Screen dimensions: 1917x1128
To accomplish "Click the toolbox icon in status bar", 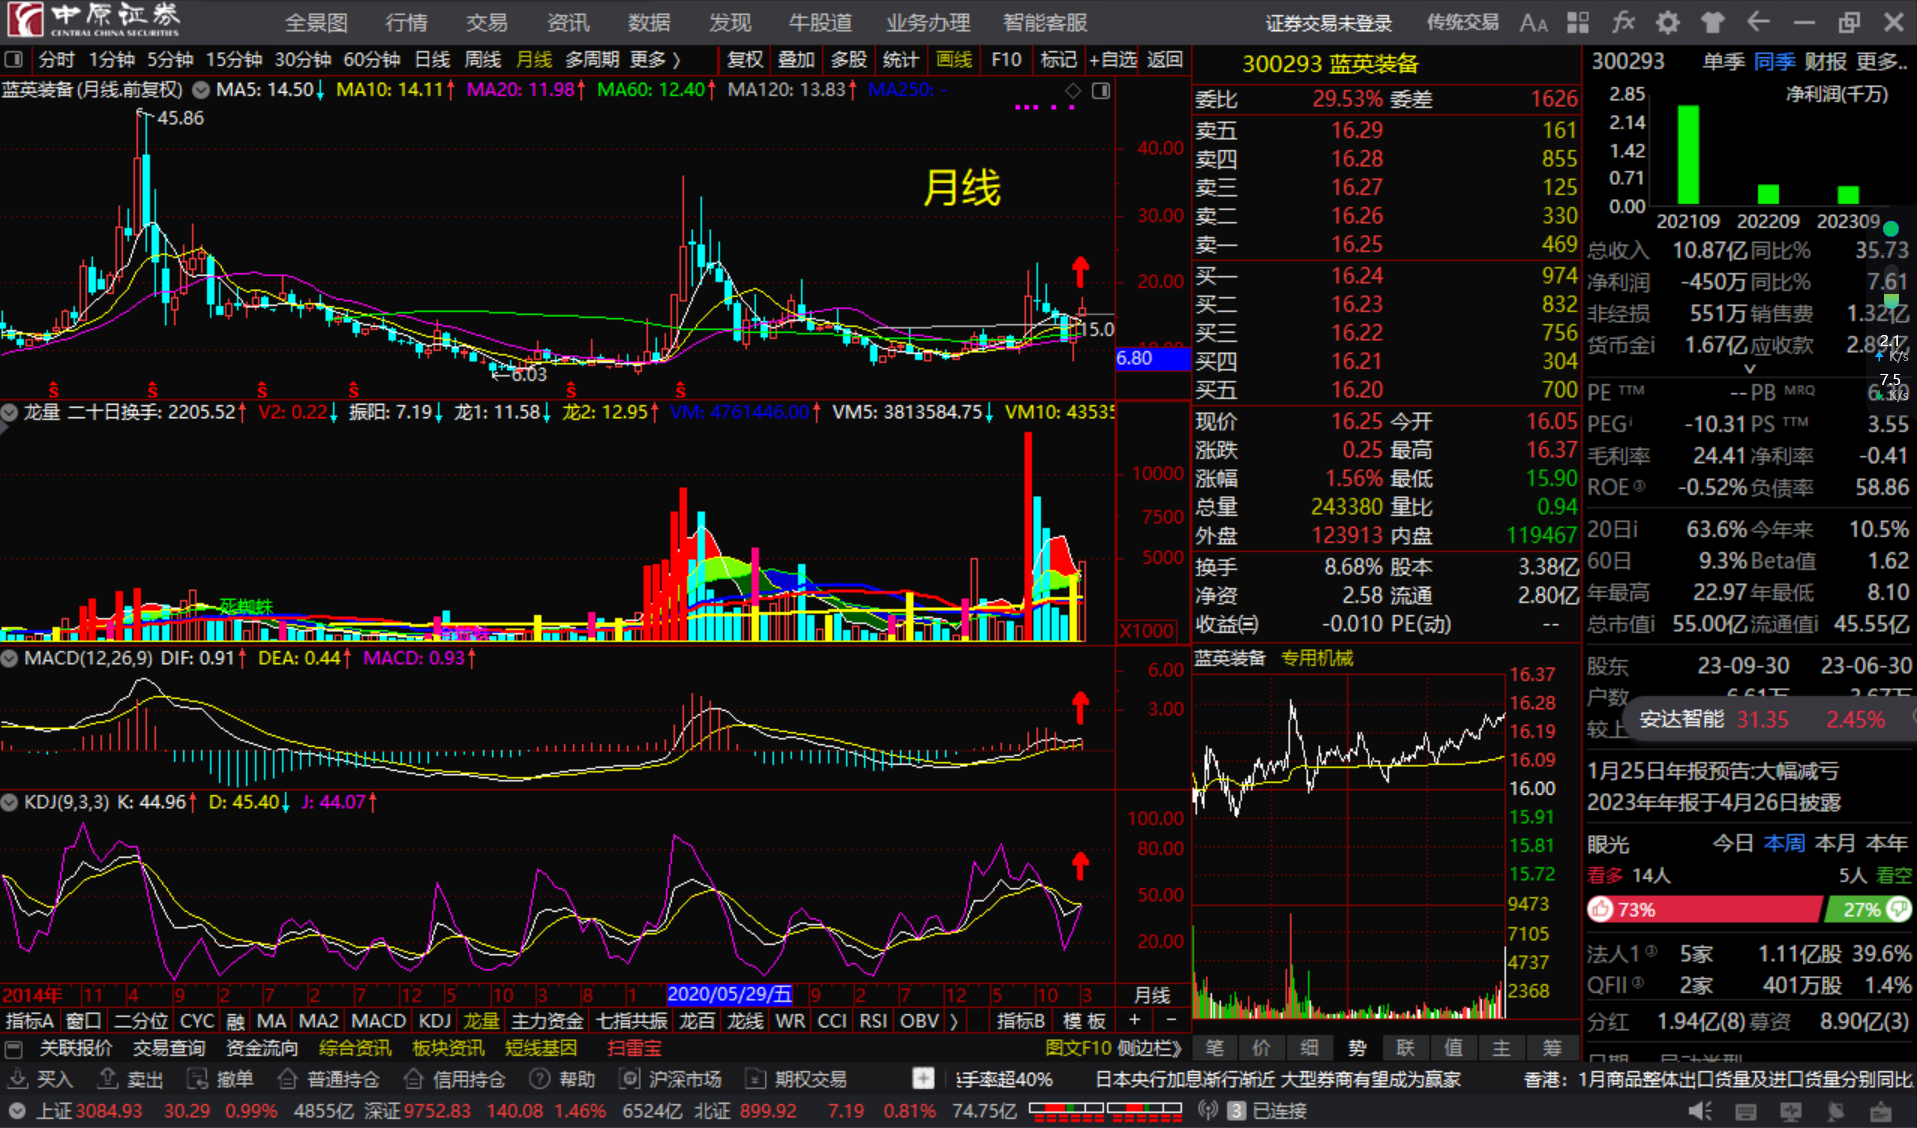I will pos(1881,1111).
